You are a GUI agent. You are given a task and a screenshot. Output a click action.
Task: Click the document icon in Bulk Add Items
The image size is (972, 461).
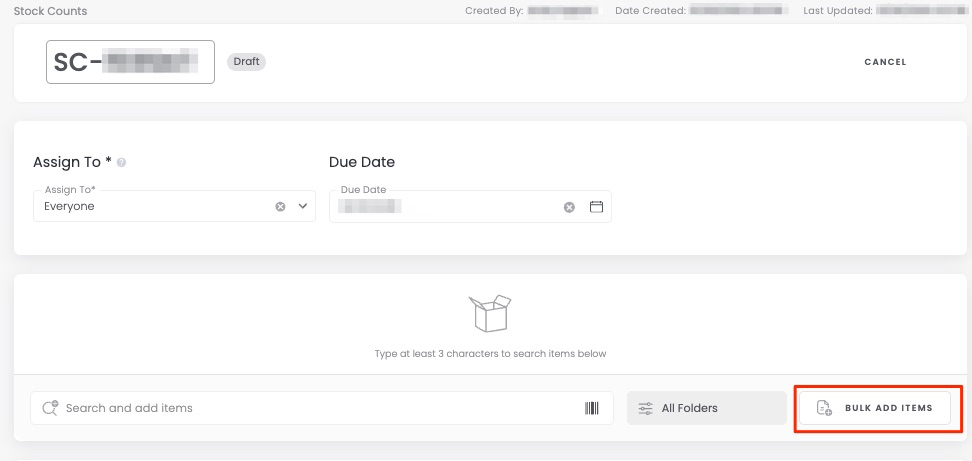pyautogui.click(x=824, y=408)
